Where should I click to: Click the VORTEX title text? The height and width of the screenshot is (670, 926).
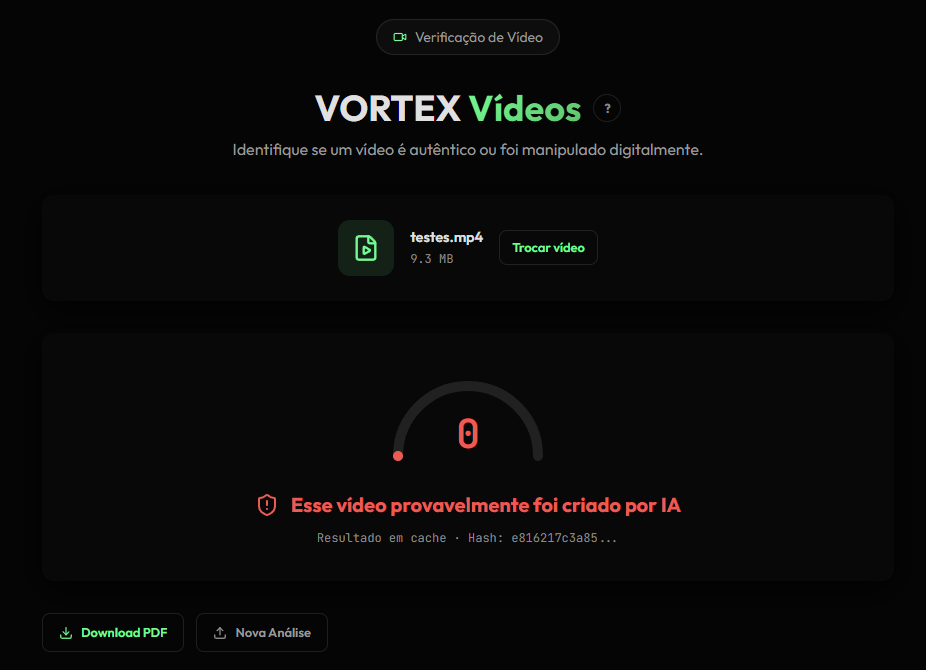tap(387, 109)
